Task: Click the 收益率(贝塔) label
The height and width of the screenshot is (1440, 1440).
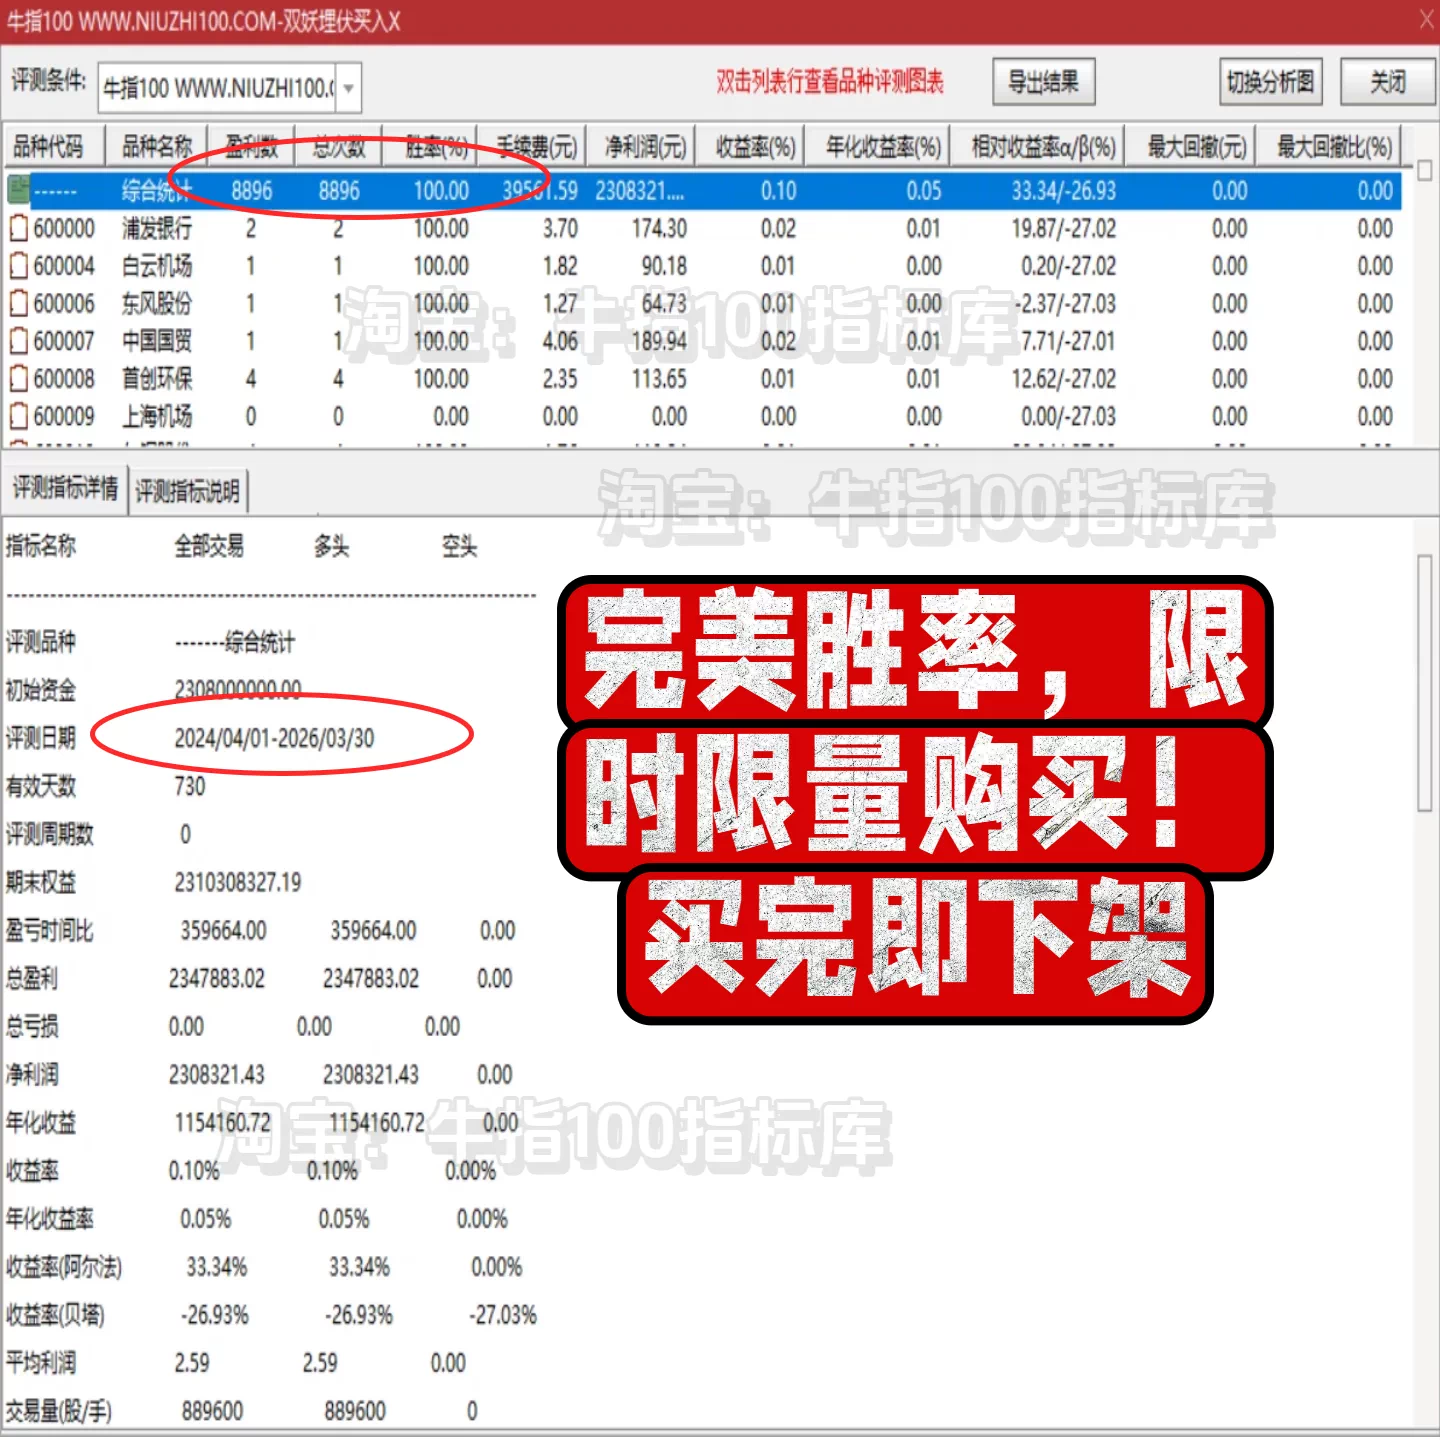Action: click(55, 1316)
